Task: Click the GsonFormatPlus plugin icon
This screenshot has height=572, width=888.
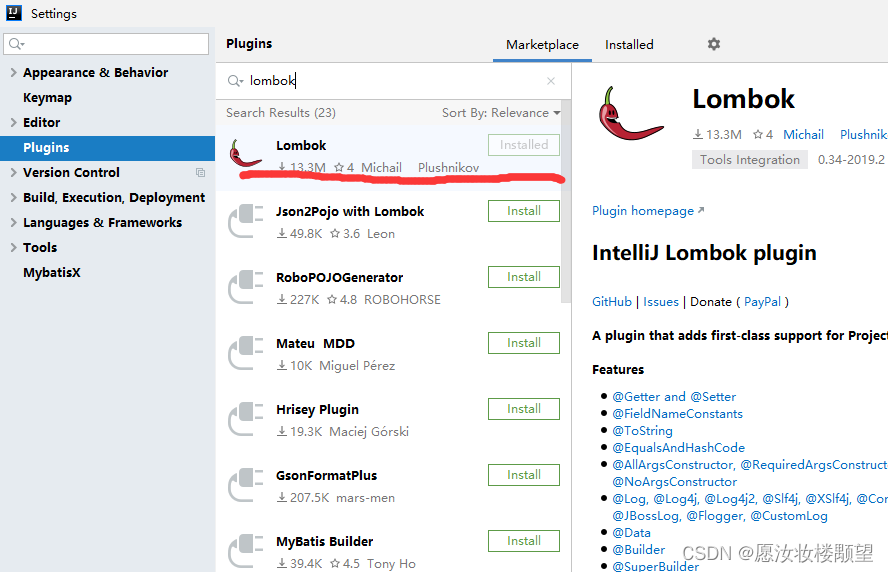Action: tap(246, 485)
